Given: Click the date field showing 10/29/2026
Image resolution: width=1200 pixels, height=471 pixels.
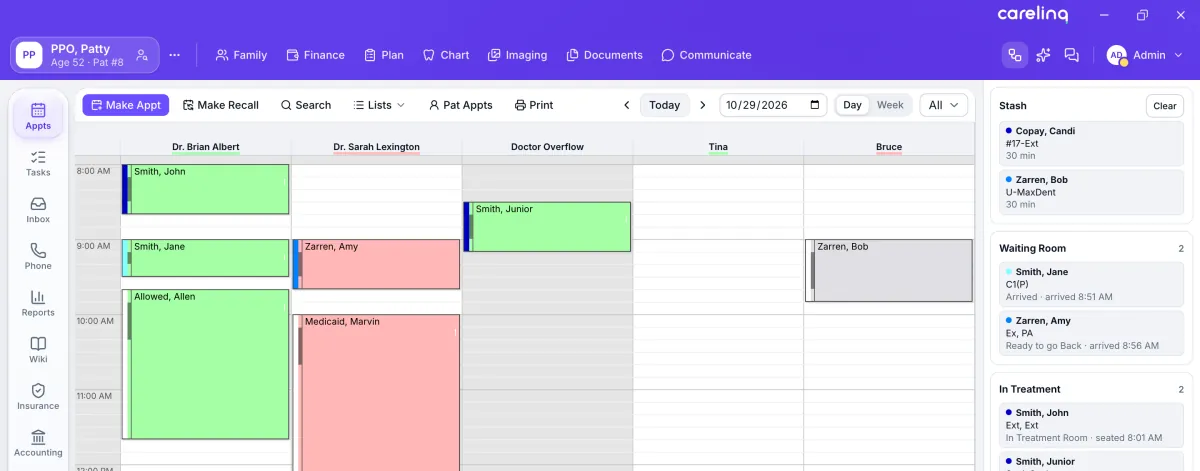Looking at the screenshot, I should point(773,105).
